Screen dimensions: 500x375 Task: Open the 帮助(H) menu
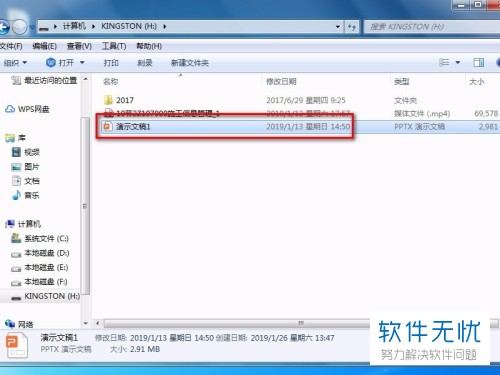pyautogui.click(x=149, y=46)
